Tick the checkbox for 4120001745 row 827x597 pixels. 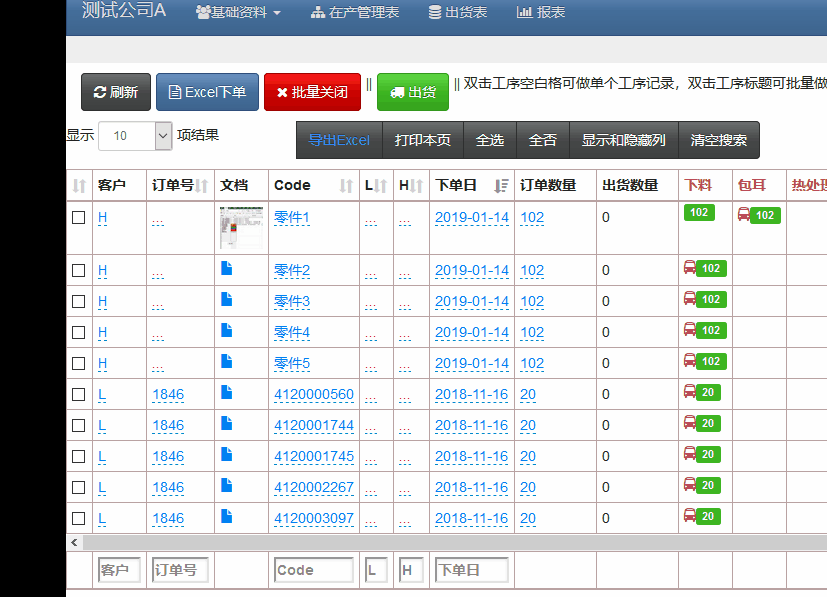(x=79, y=456)
